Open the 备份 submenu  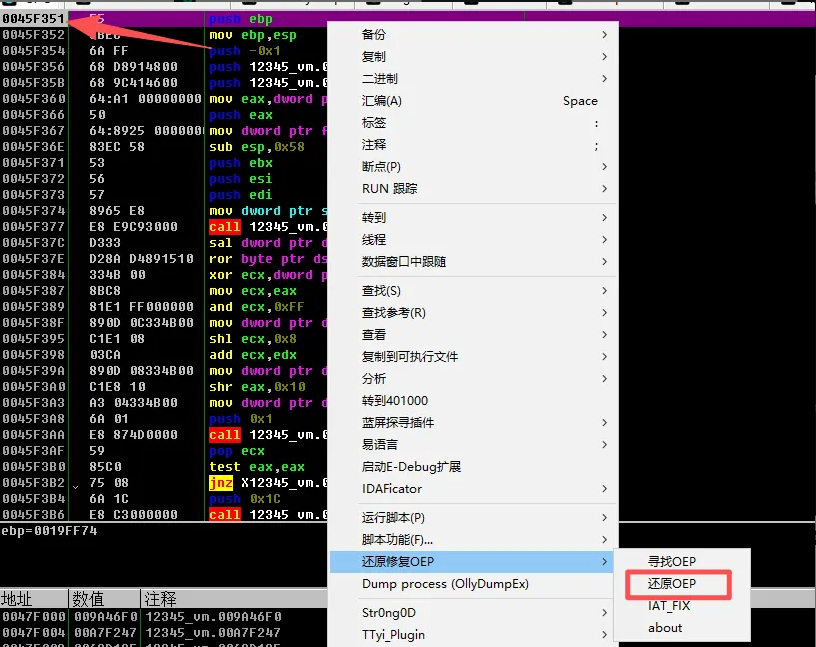point(473,34)
